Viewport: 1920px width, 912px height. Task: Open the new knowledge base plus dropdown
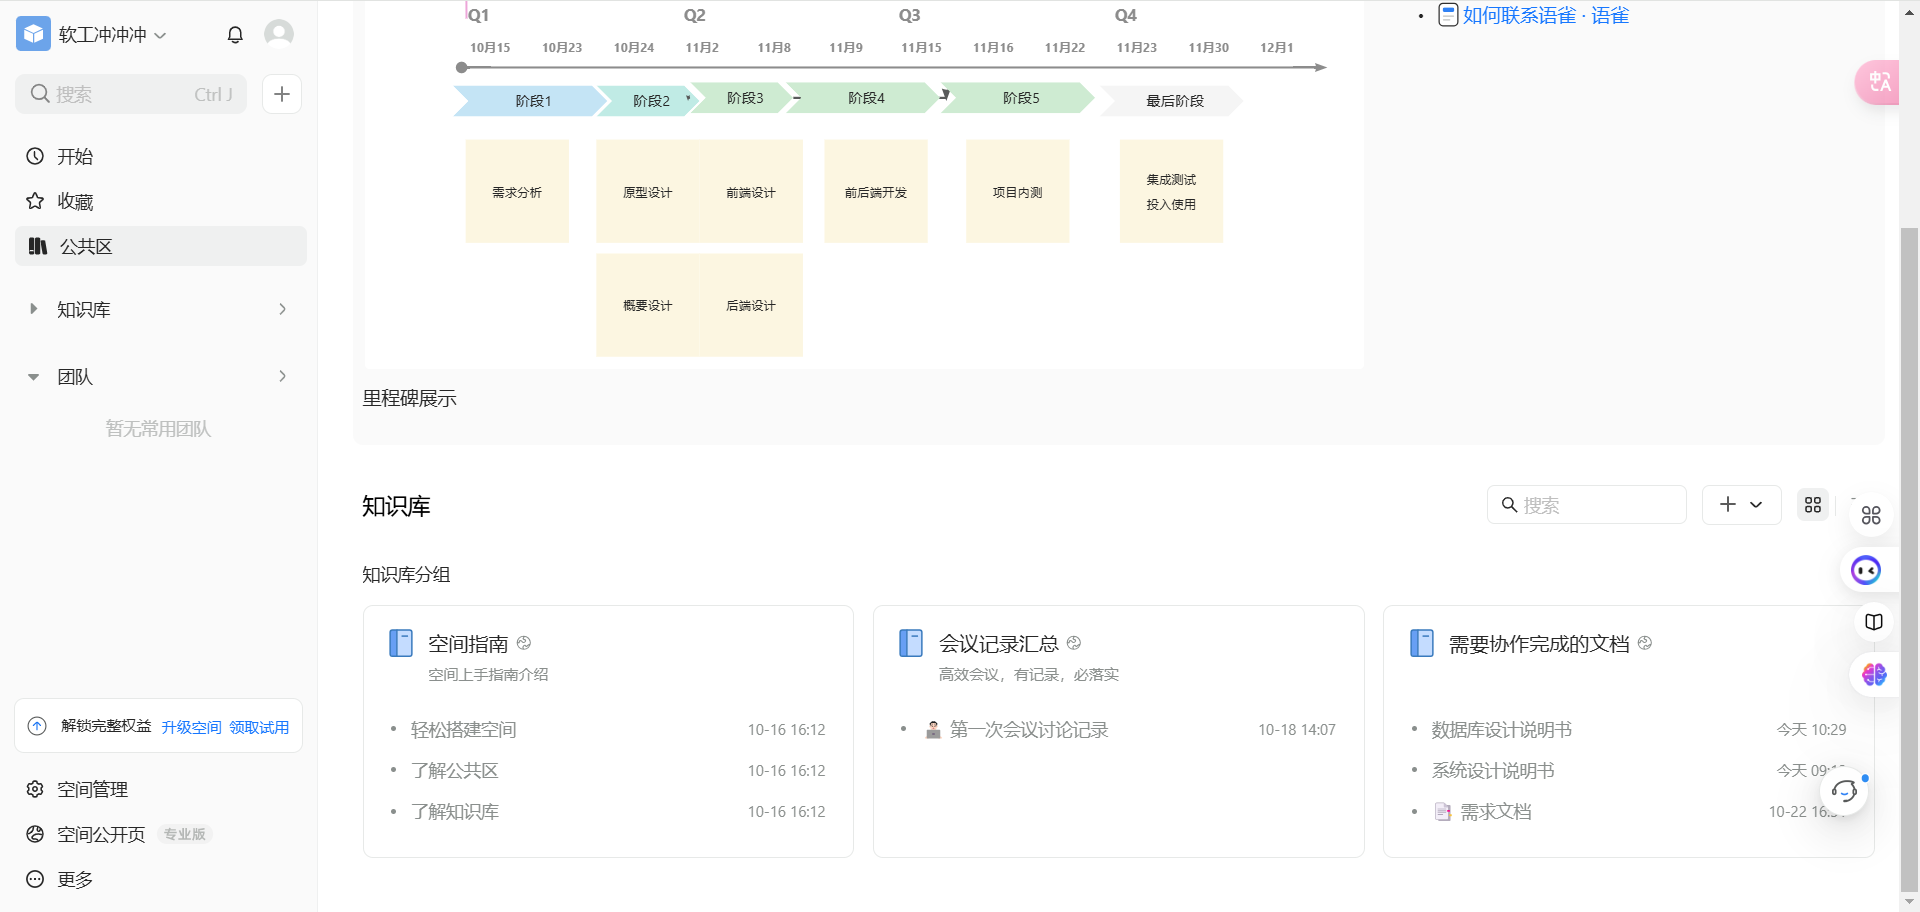(x=1741, y=505)
